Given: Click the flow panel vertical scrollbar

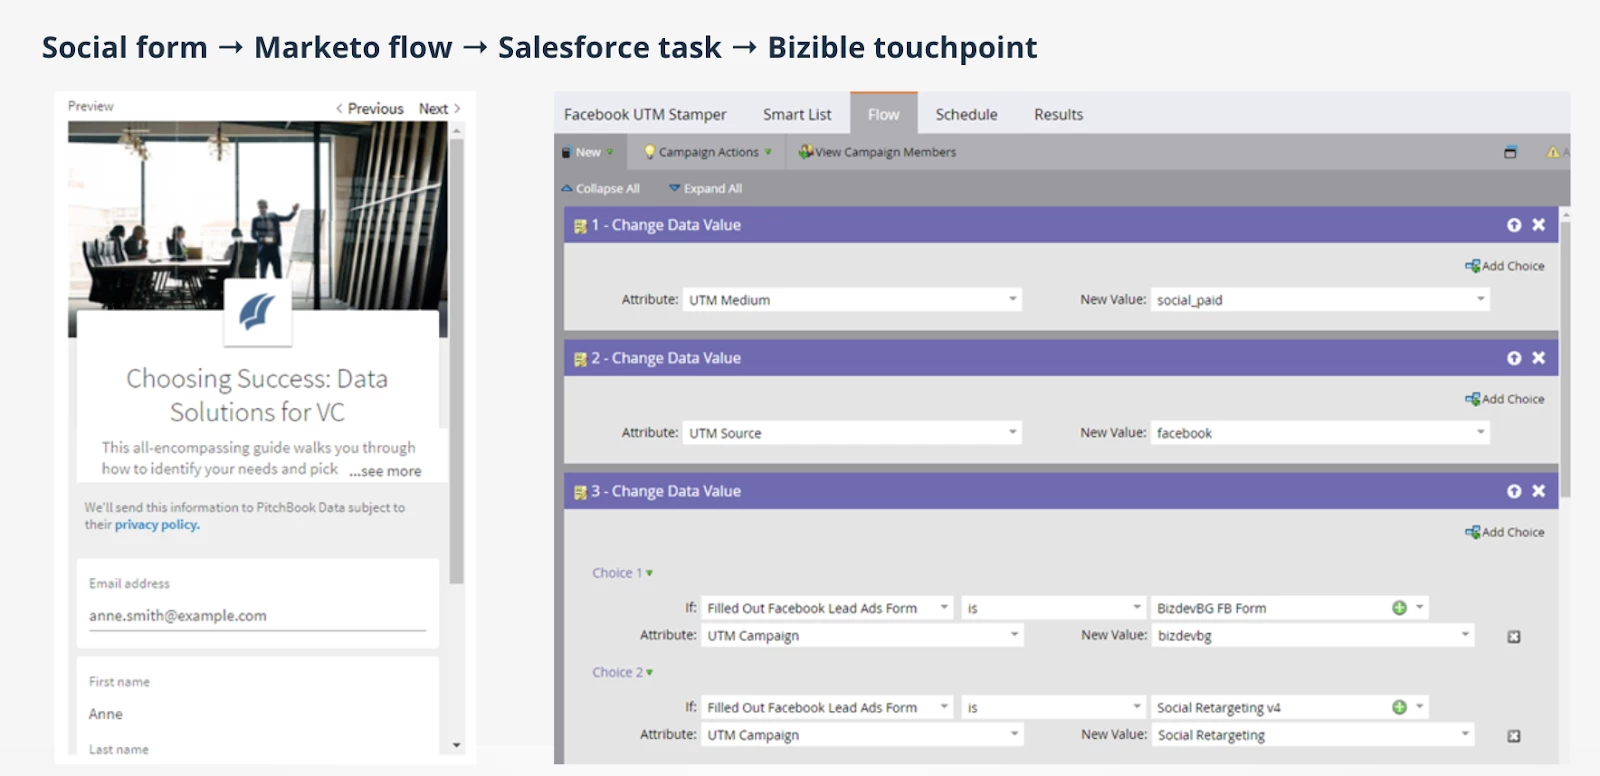Looking at the screenshot, I should tap(1566, 359).
